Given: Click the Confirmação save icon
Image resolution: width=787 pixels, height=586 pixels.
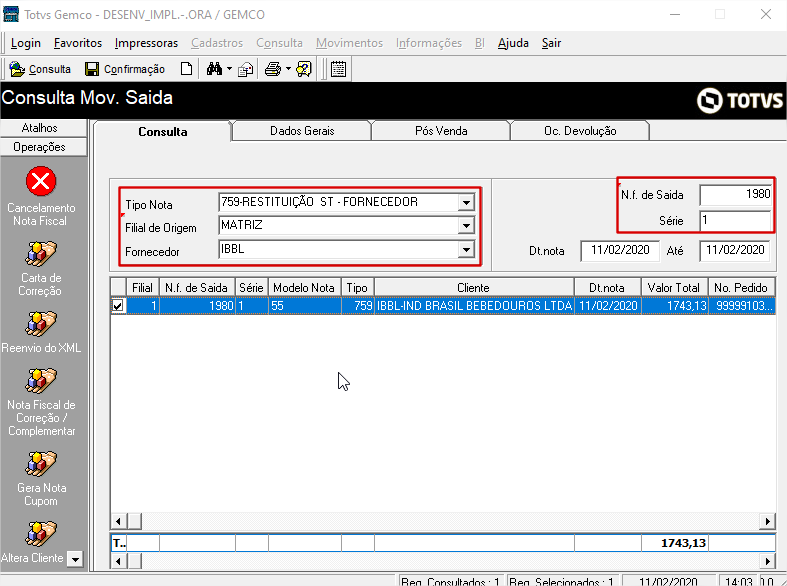Looking at the screenshot, I should click(x=92, y=69).
